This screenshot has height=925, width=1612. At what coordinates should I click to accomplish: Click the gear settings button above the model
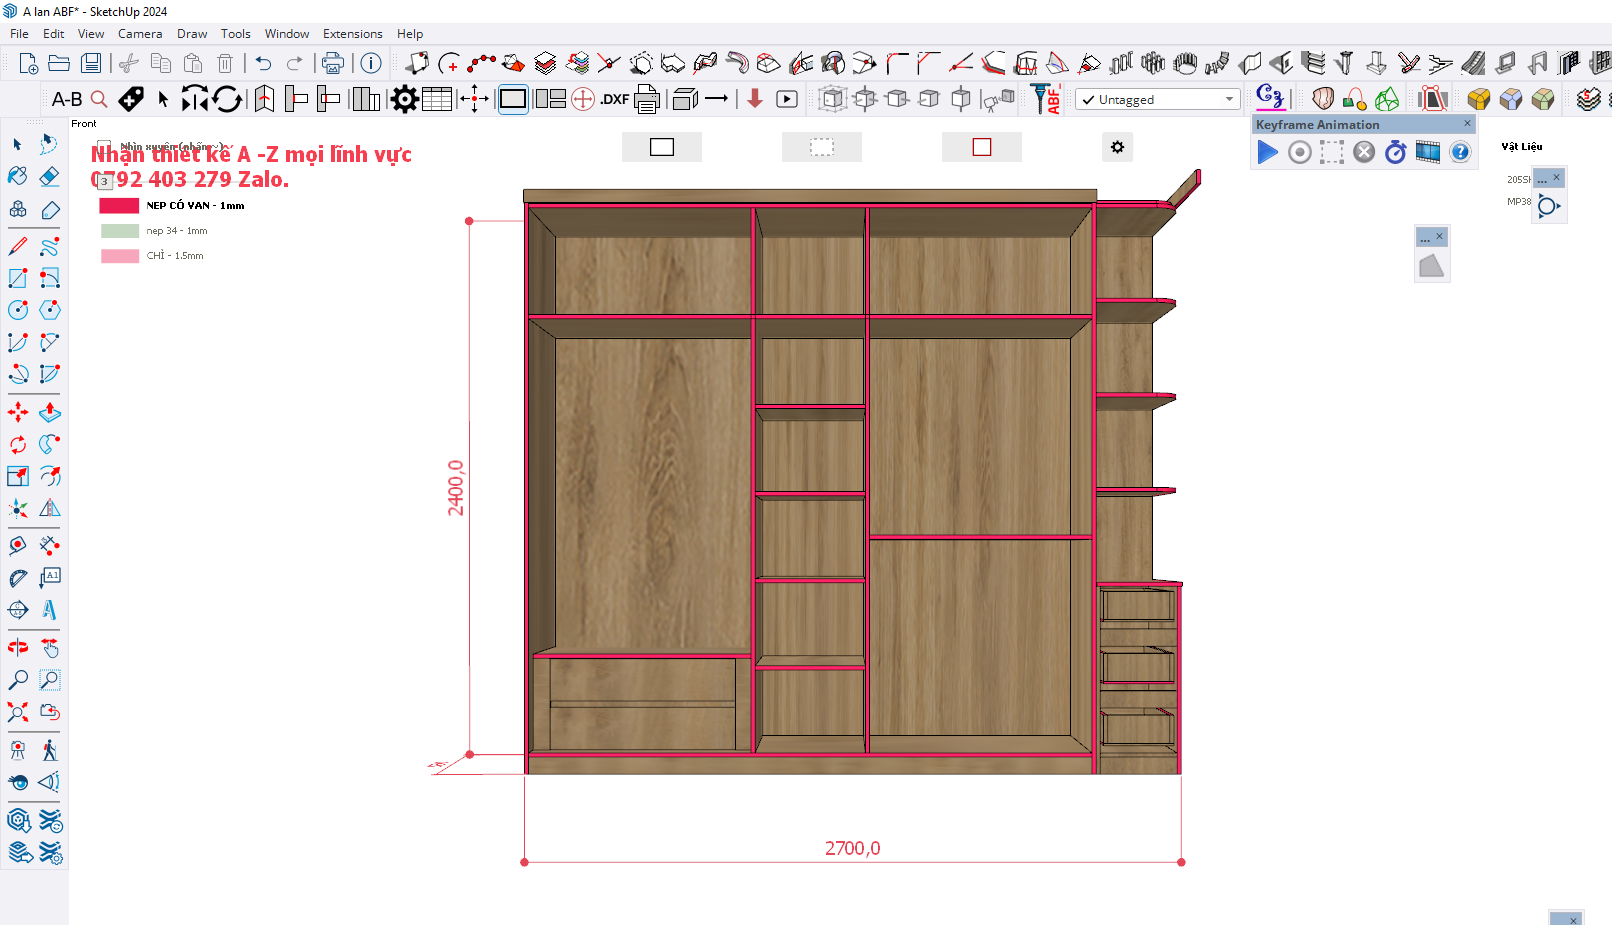click(1117, 147)
